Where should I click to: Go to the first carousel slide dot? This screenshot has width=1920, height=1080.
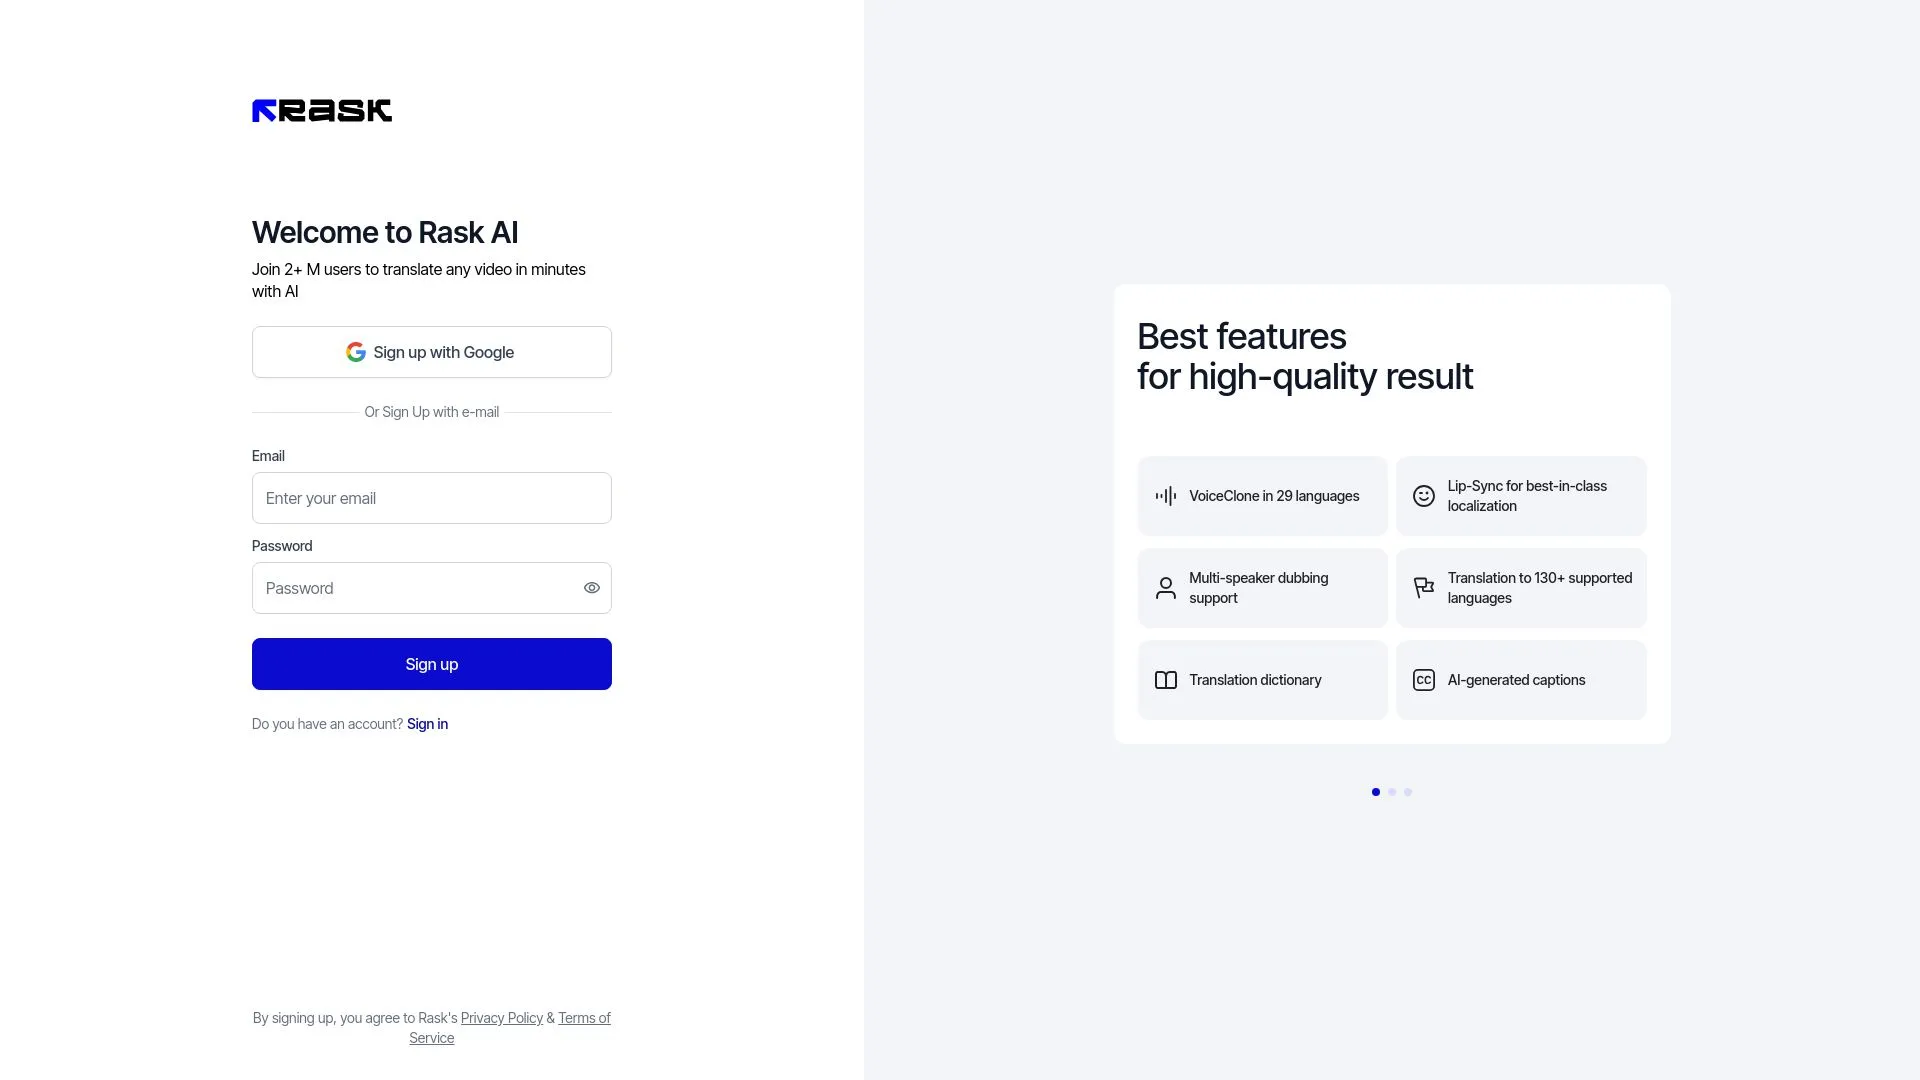(1376, 792)
